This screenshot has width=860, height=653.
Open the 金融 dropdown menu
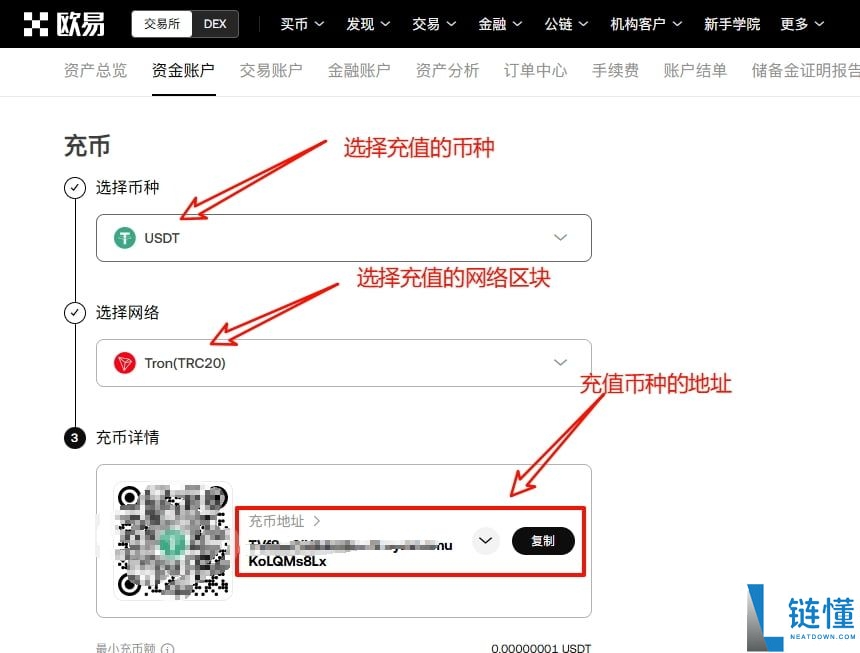(x=500, y=24)
